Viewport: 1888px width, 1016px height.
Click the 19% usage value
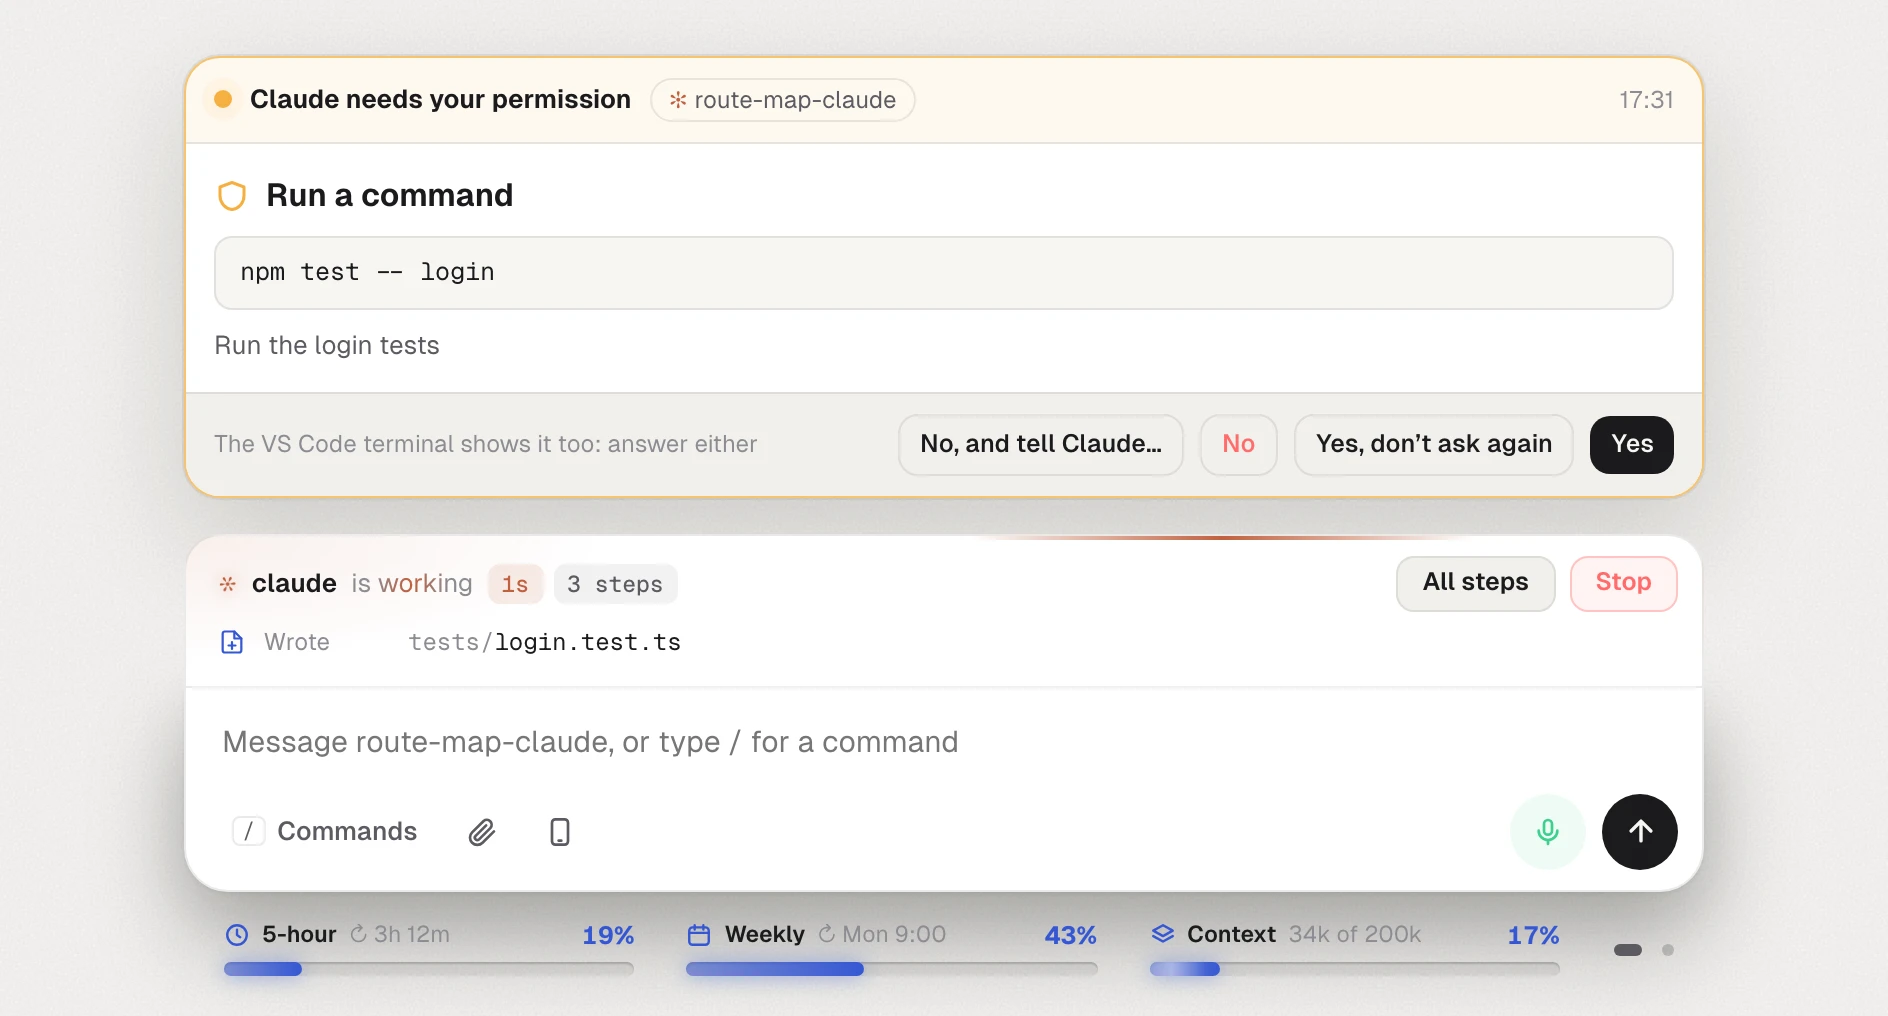pyautogui.click(x=608, y=935)
